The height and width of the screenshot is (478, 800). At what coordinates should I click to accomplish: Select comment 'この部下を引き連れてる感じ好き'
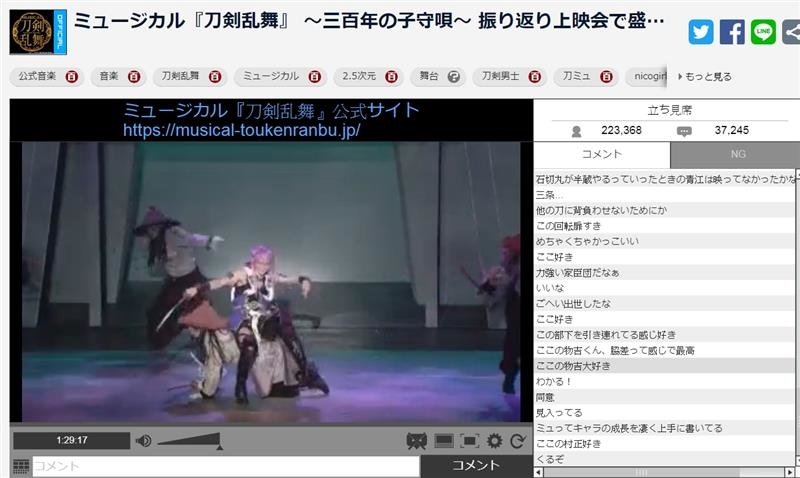pyautogui.click(x=664, y=335)
